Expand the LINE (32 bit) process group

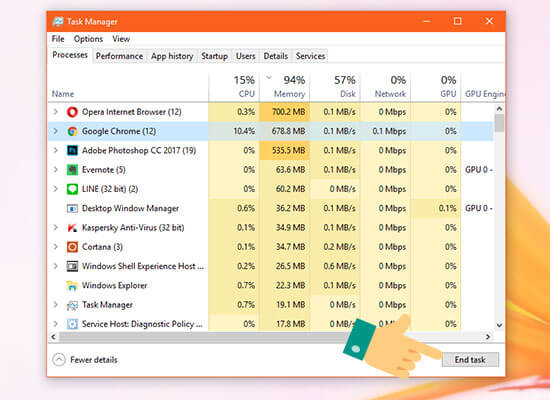click(55, 189)
